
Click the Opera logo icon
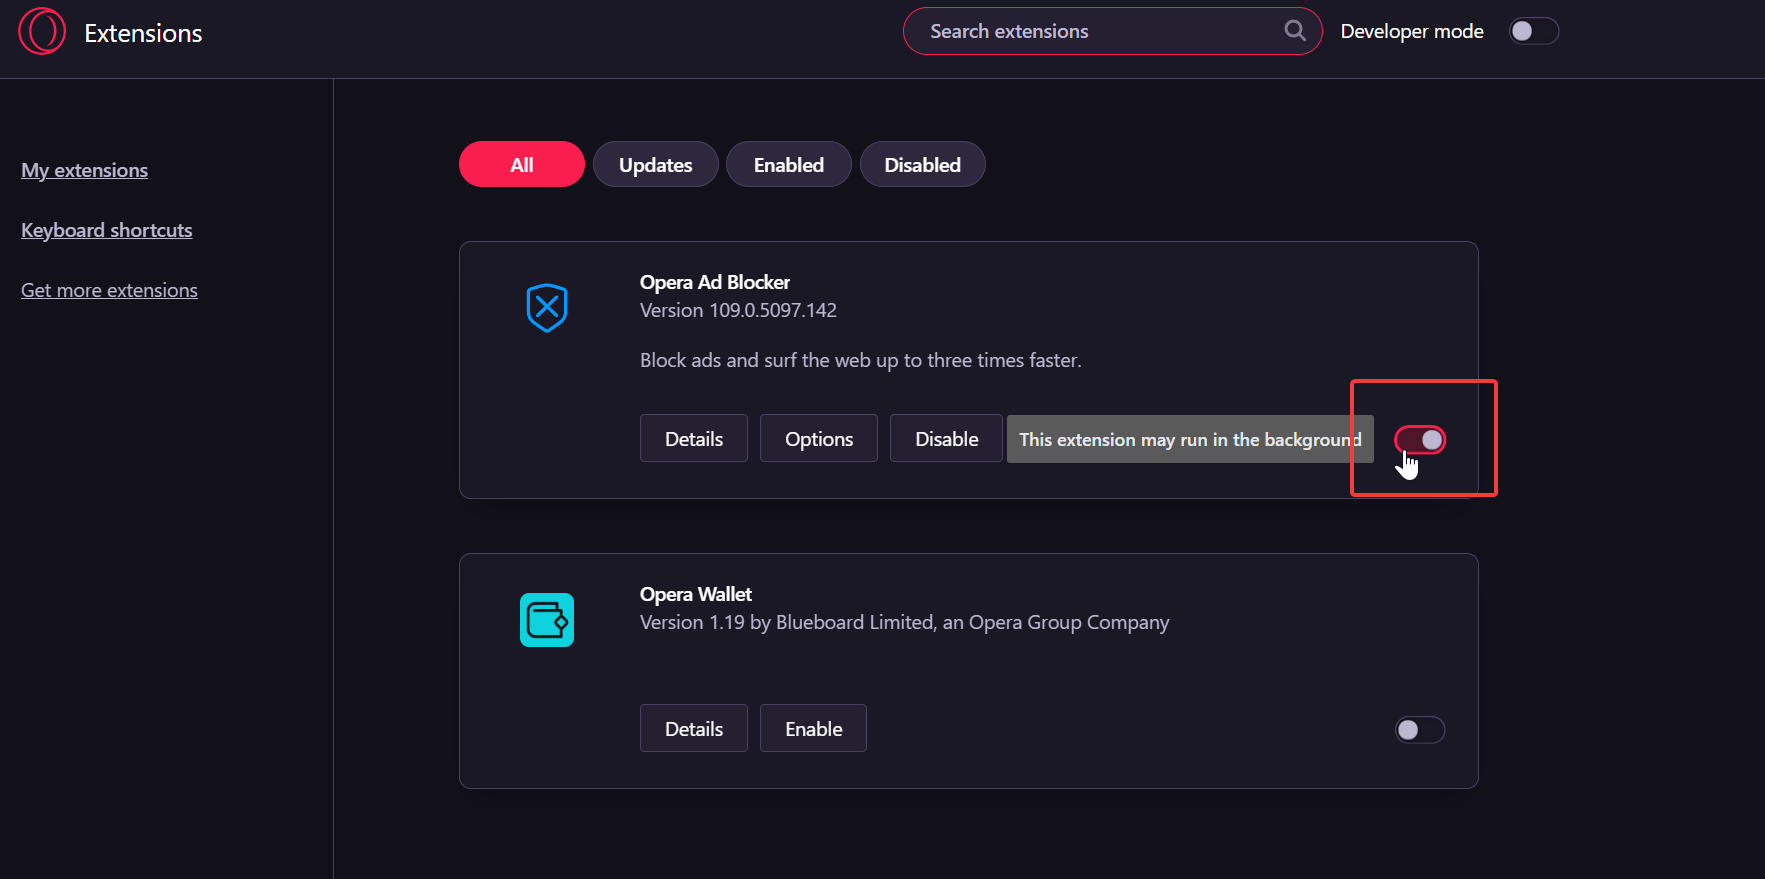coord(42,31)
